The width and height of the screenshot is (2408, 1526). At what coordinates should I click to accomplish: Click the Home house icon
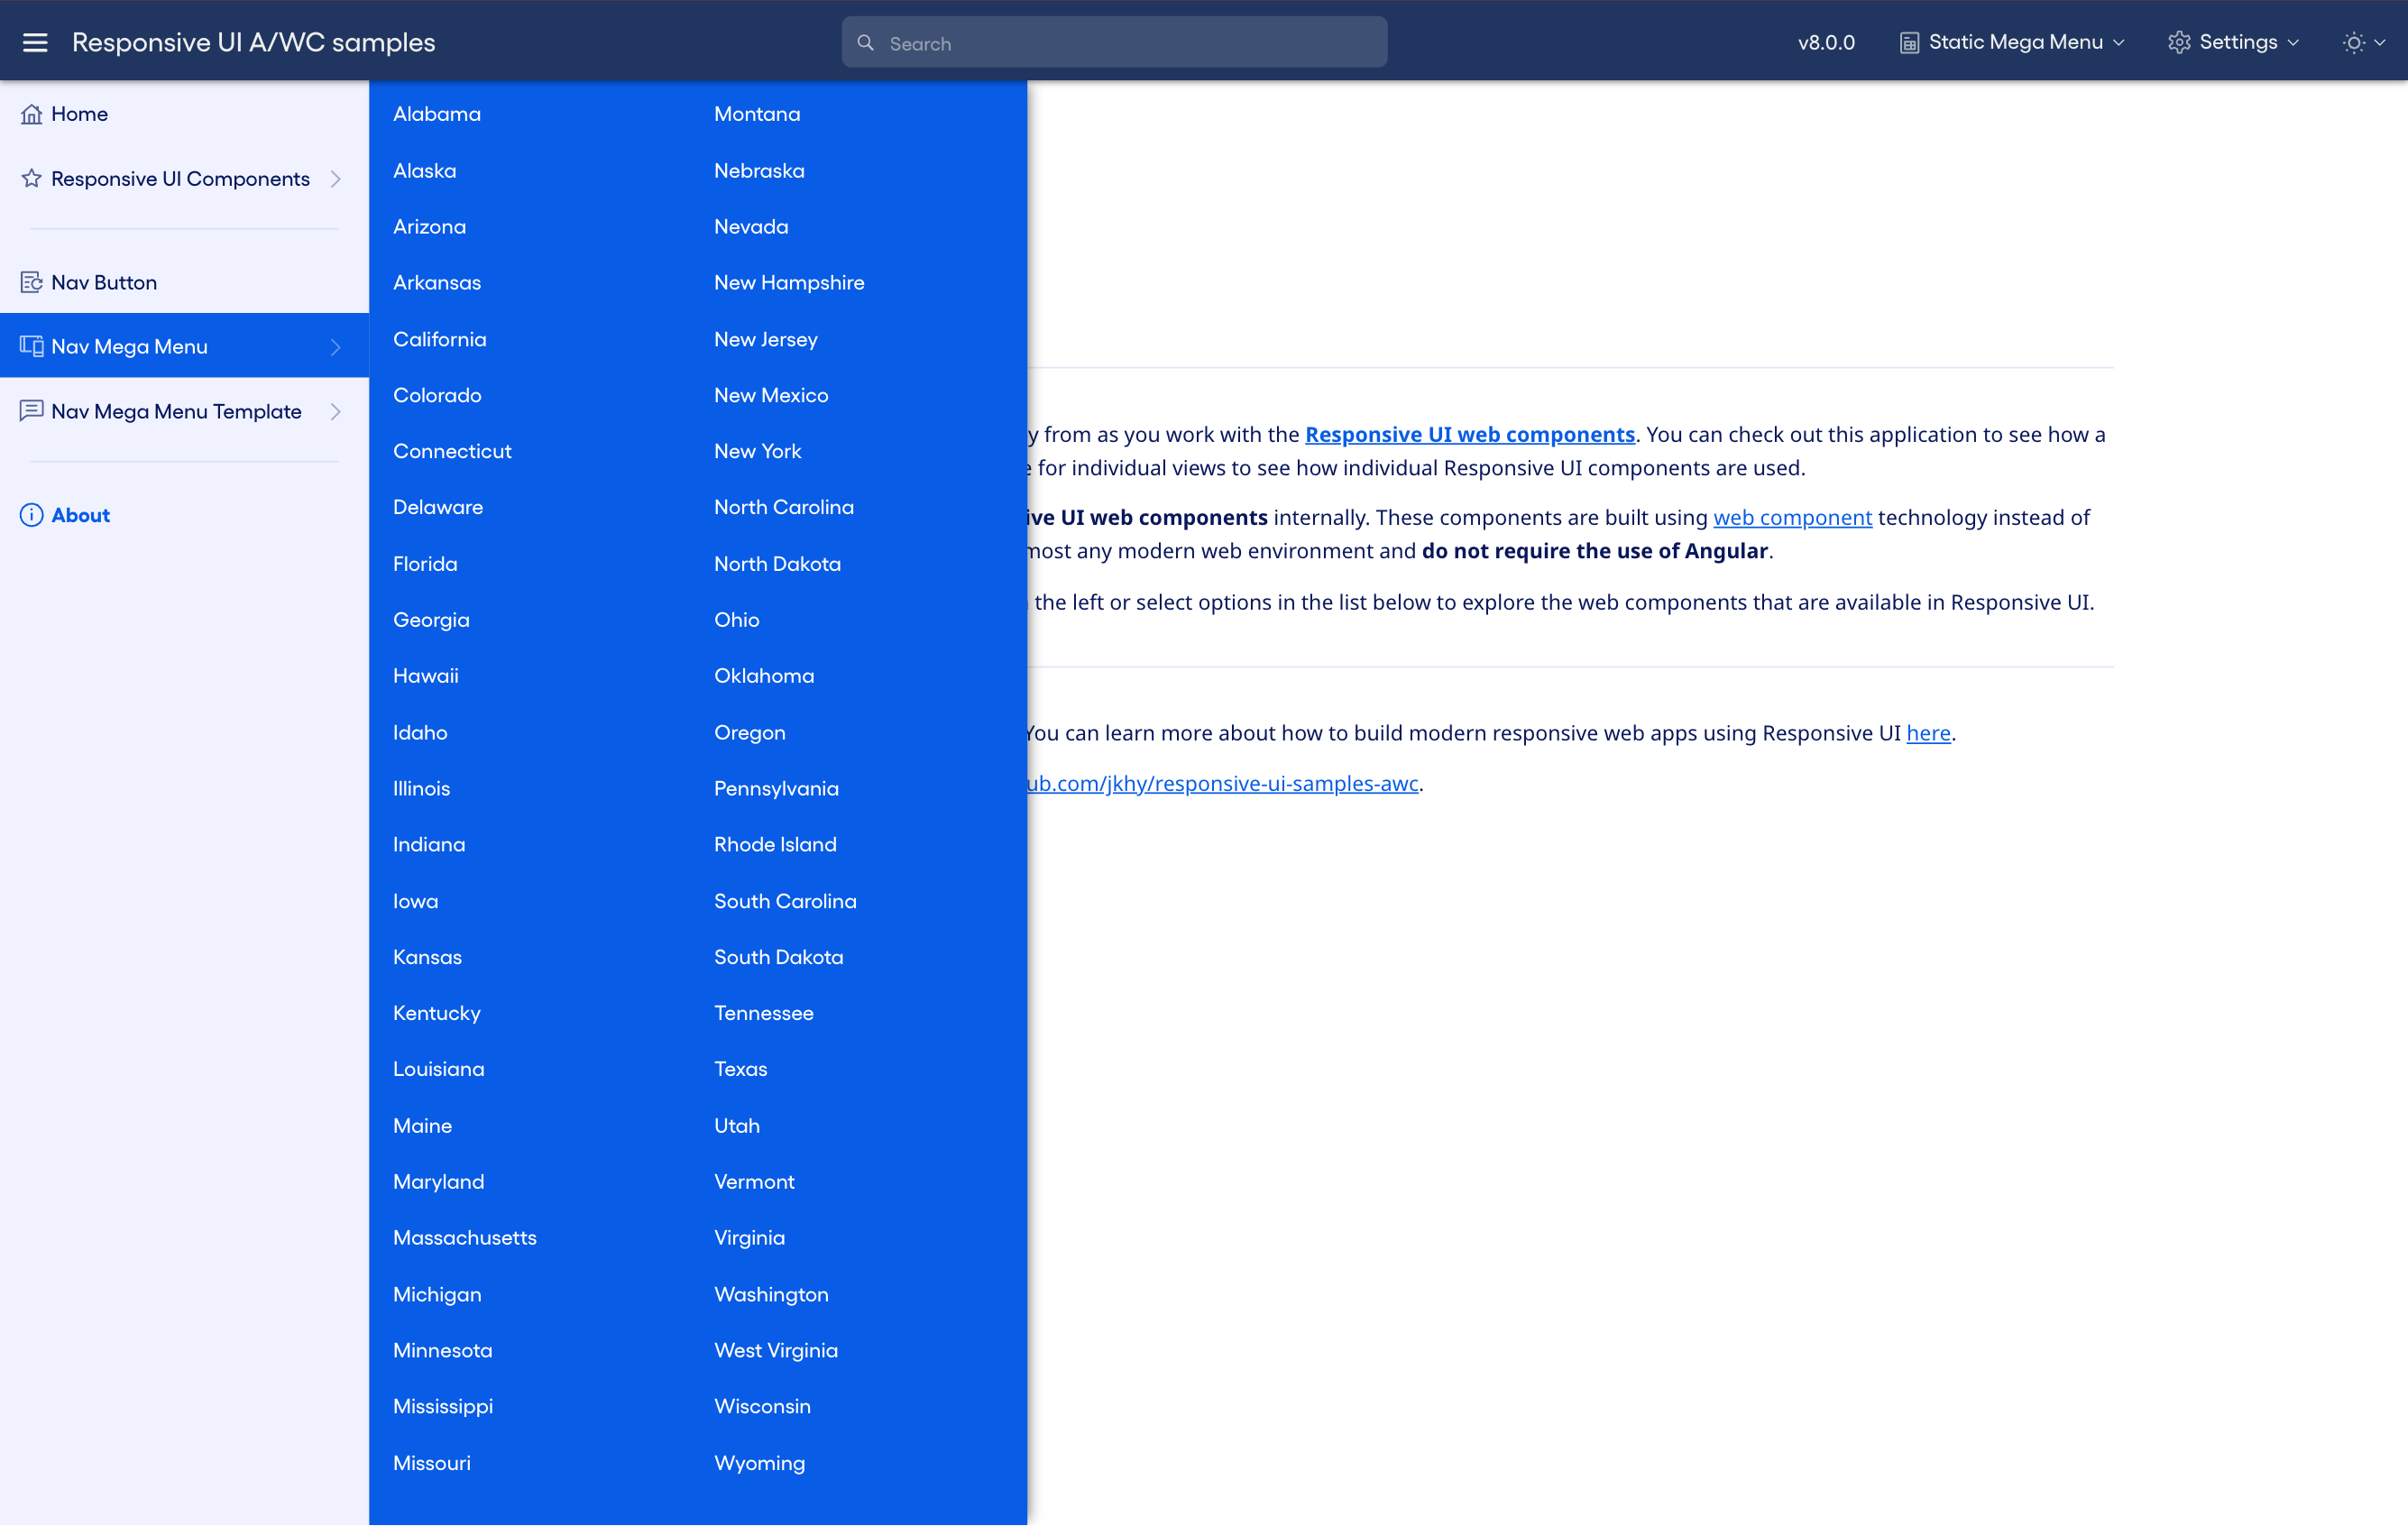31,114
